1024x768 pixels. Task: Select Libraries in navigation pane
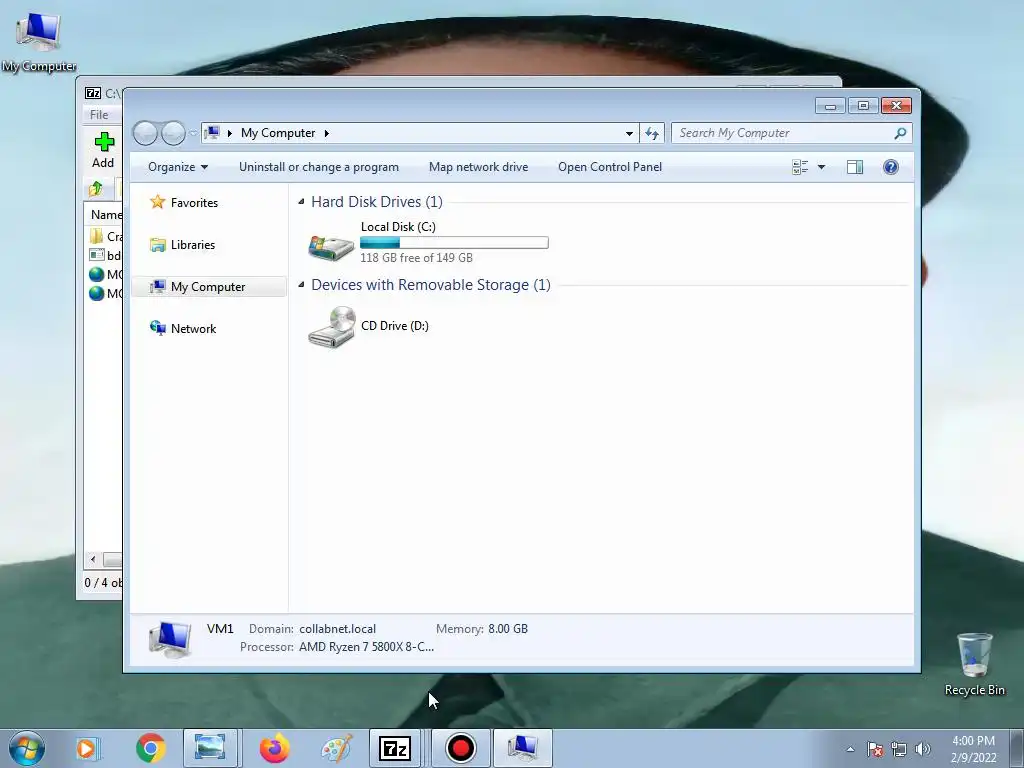tap(193, 245)
